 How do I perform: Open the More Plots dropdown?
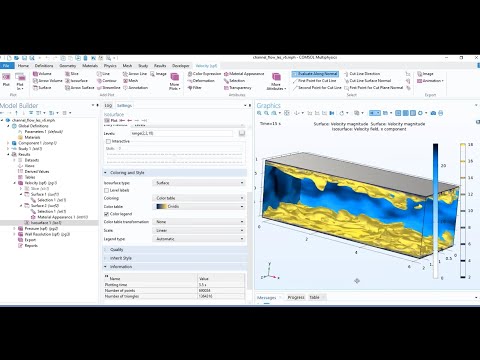[x=175, y=81]
